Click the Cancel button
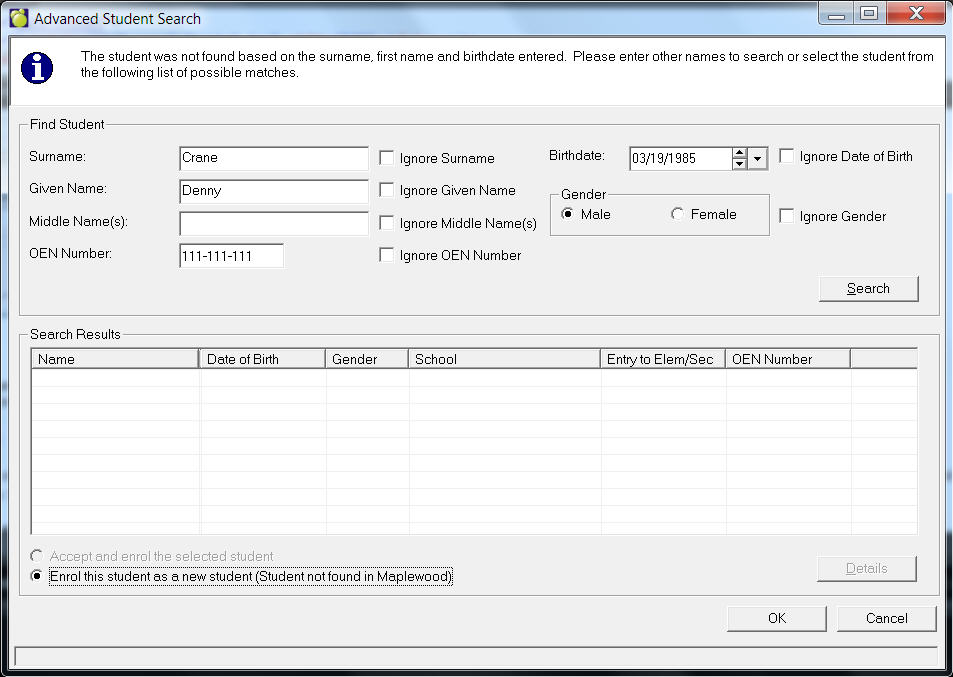This screenshot has height=677, width=953. coord(886,618)
